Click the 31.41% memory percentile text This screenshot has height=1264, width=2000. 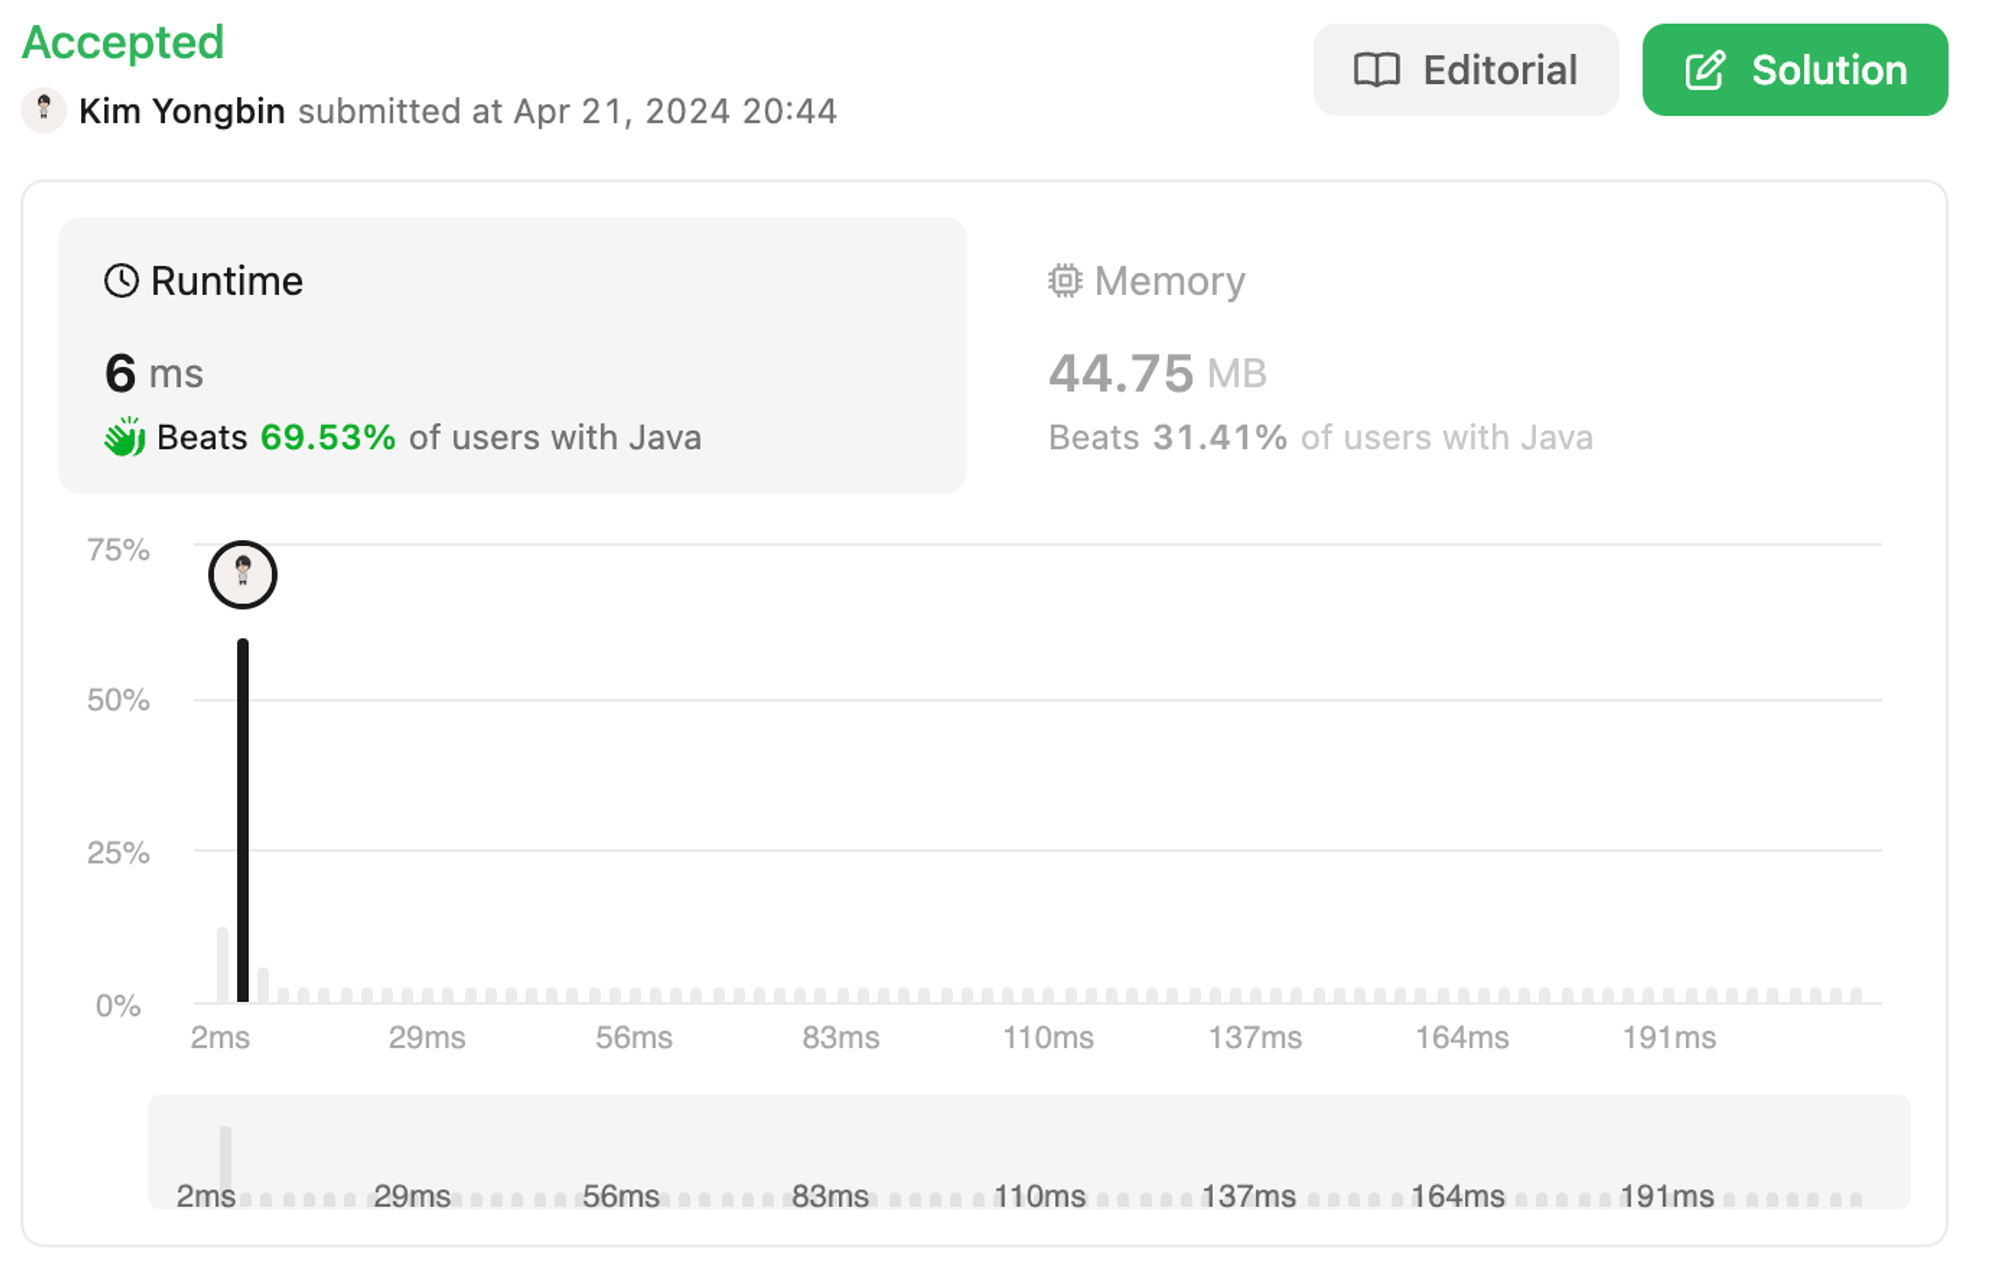click(1219, 438)
